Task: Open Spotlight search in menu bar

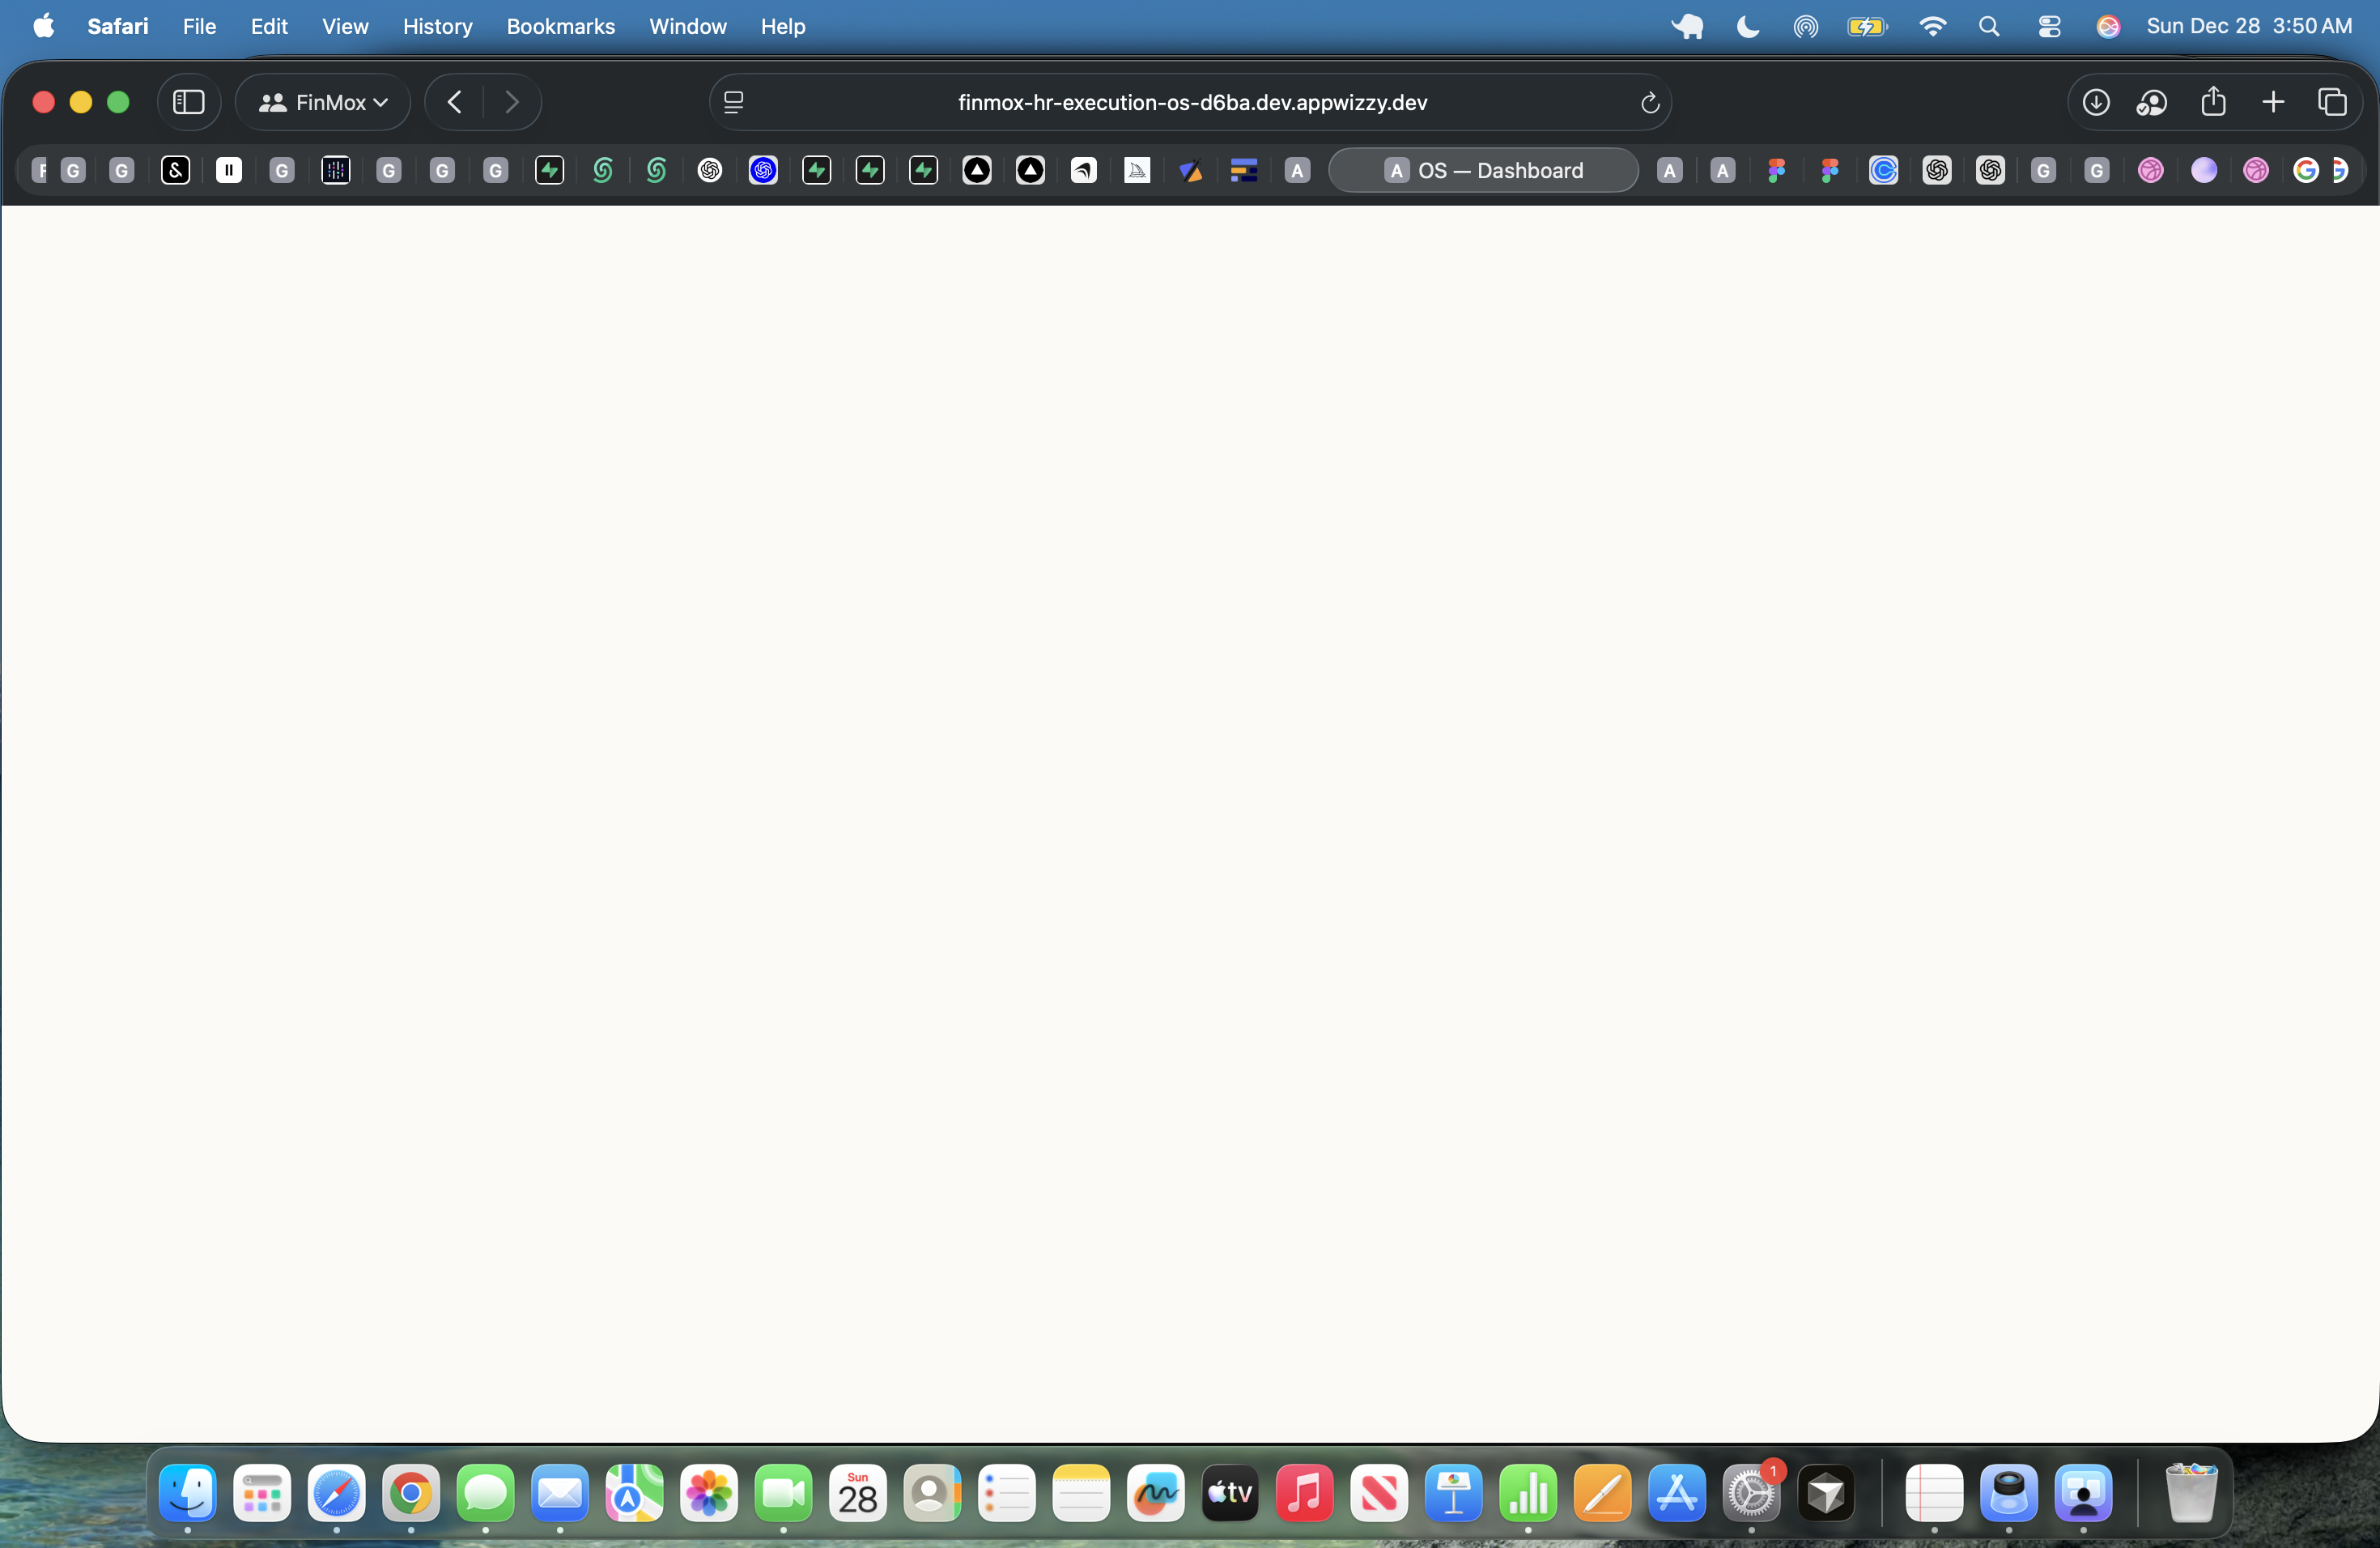Action: click(1989, 26)
